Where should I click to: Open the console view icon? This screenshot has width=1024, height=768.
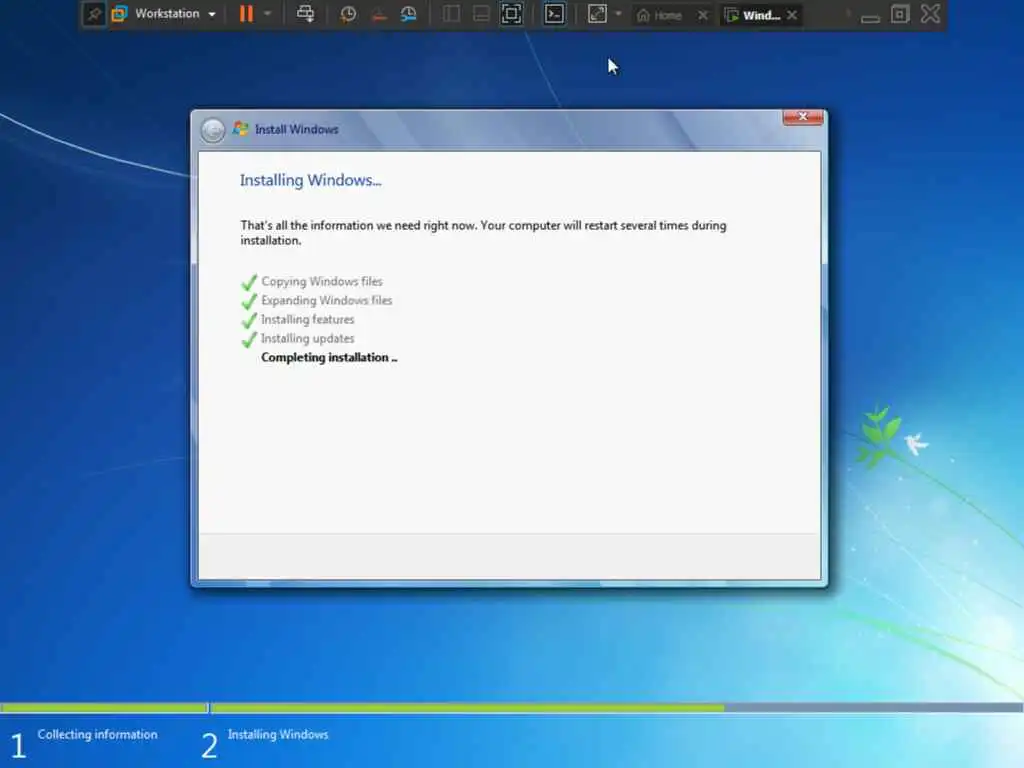tap(554, 14)
